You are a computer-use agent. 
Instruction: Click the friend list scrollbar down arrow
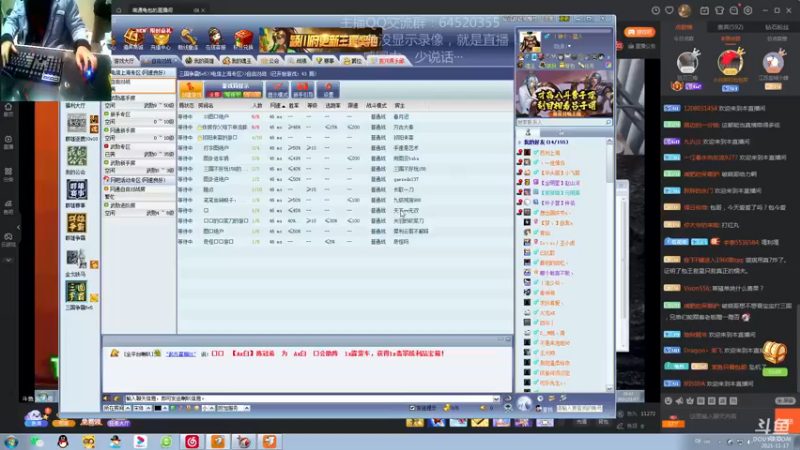pos(610,389)
